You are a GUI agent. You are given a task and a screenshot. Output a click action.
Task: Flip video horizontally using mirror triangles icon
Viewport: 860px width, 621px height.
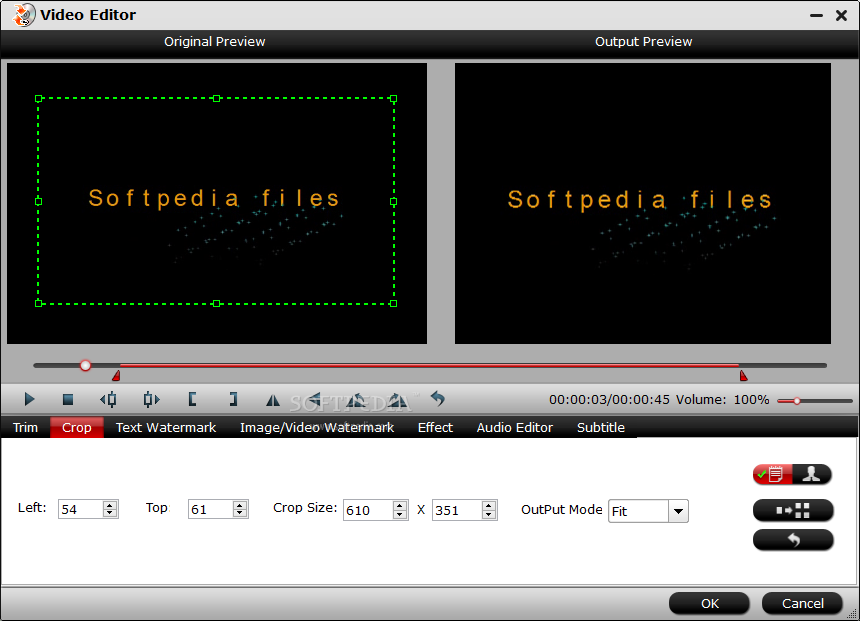[x=273, y=400]
